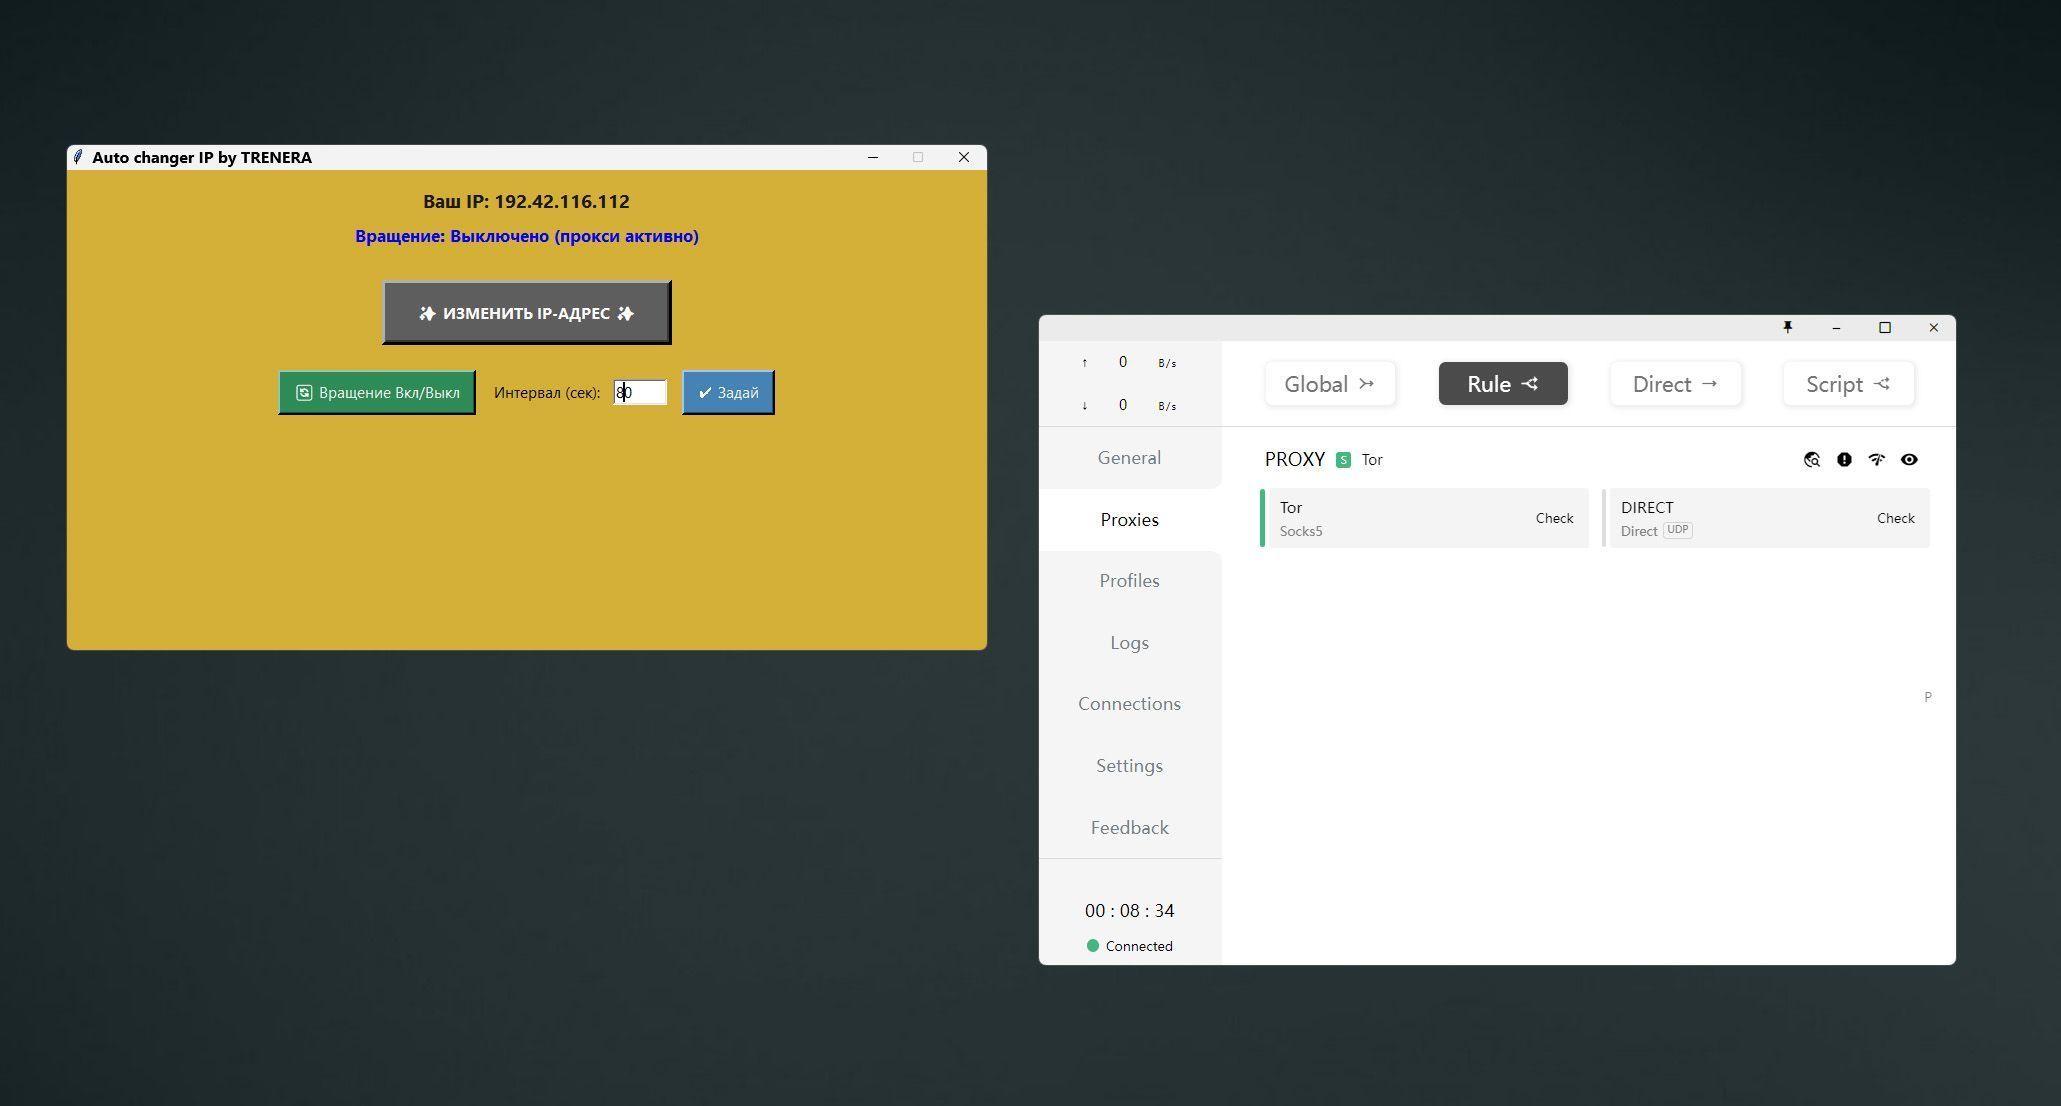Viewport: 2061px width, 1106px height.
Task: Run the wifi latency test icon
Action: (1877, 460)
